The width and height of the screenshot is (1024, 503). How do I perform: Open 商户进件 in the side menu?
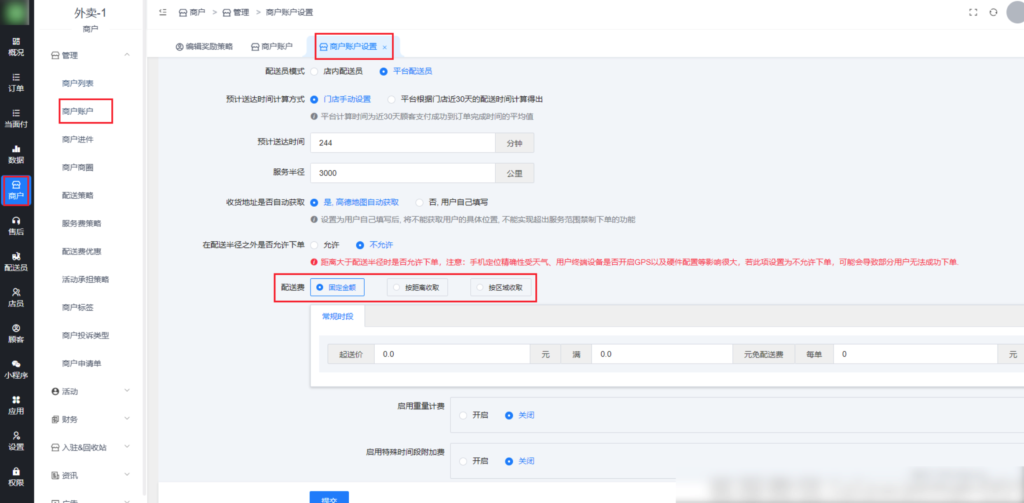point(78,139)
